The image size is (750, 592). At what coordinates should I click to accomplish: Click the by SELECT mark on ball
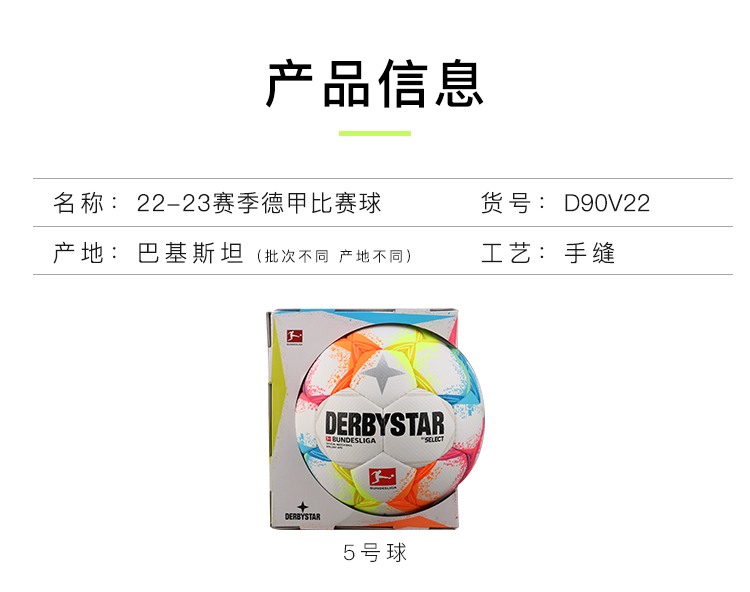(x=432, y=439)
